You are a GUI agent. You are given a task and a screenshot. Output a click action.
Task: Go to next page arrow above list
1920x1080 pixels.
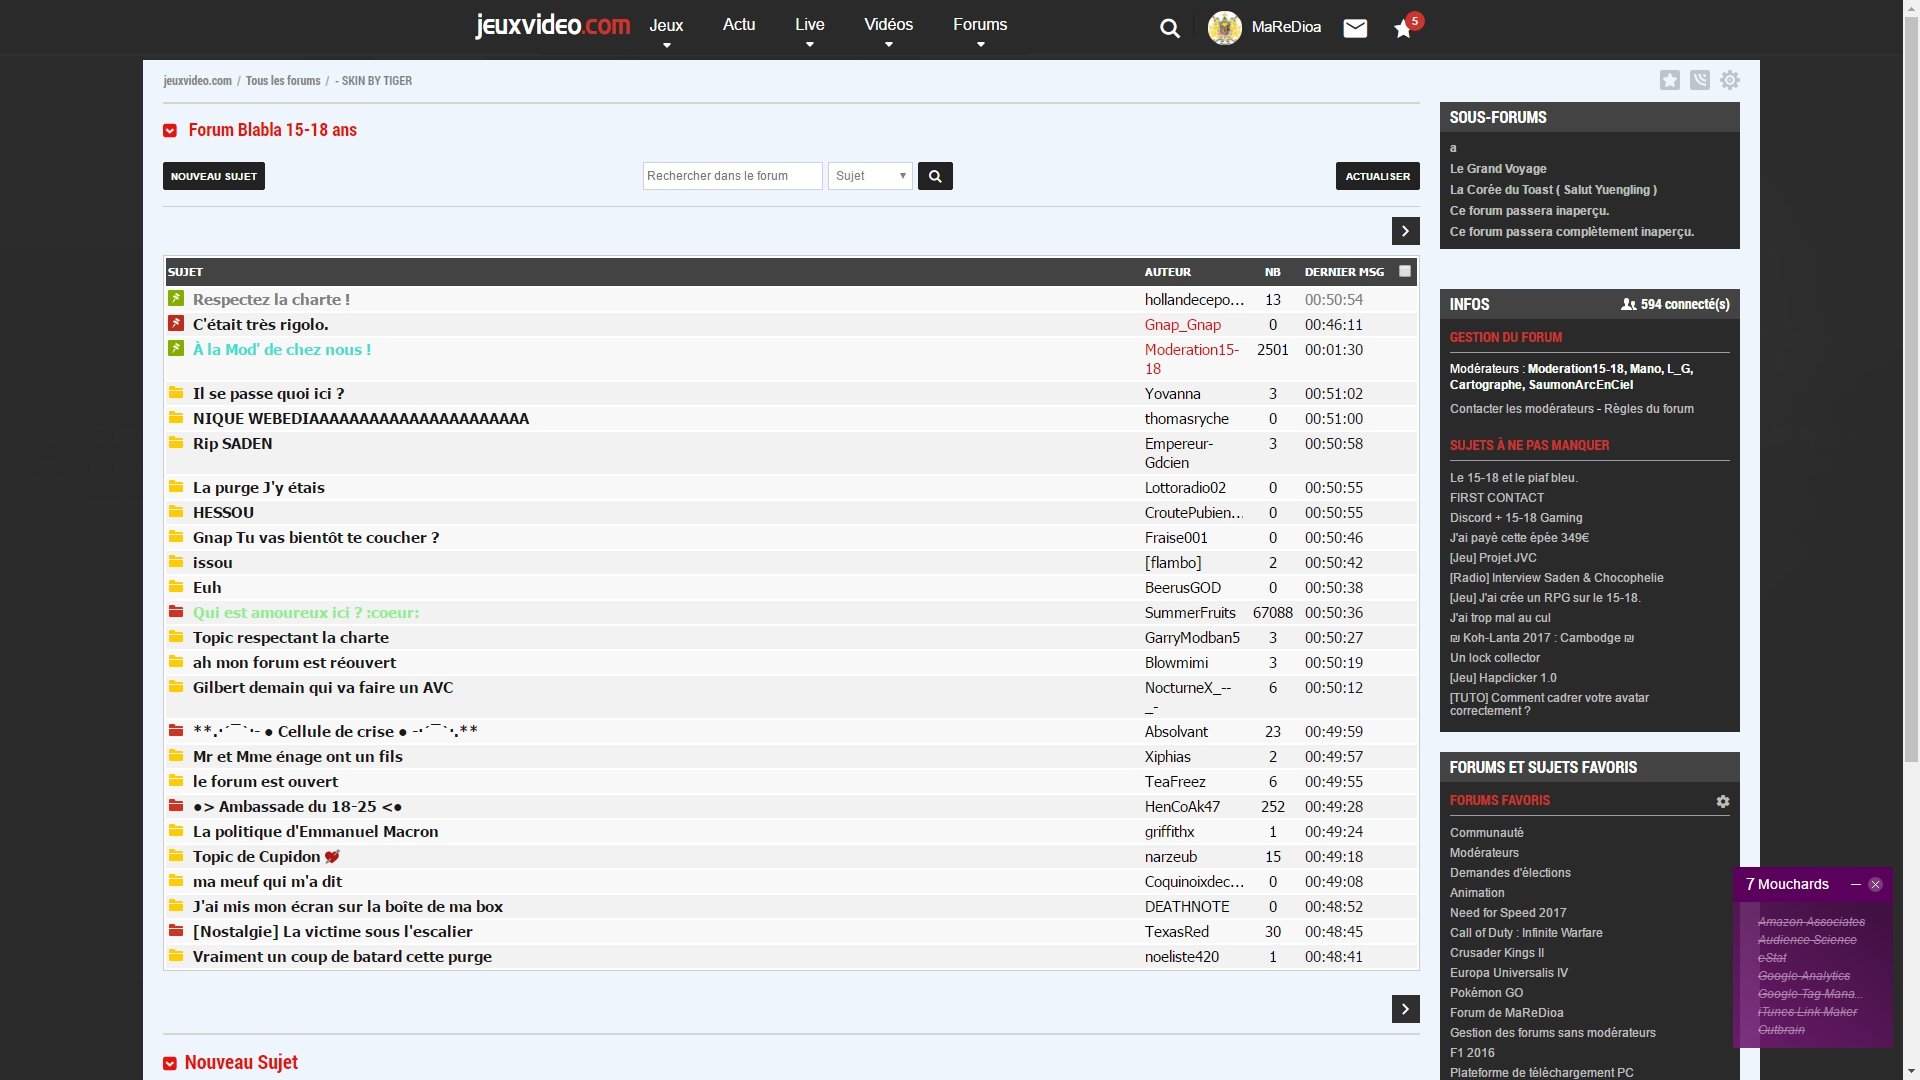pos(1405,231)
